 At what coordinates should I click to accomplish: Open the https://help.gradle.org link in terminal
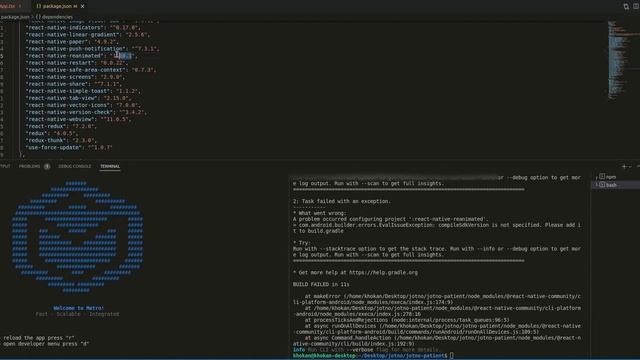click(x=383, y=272)
